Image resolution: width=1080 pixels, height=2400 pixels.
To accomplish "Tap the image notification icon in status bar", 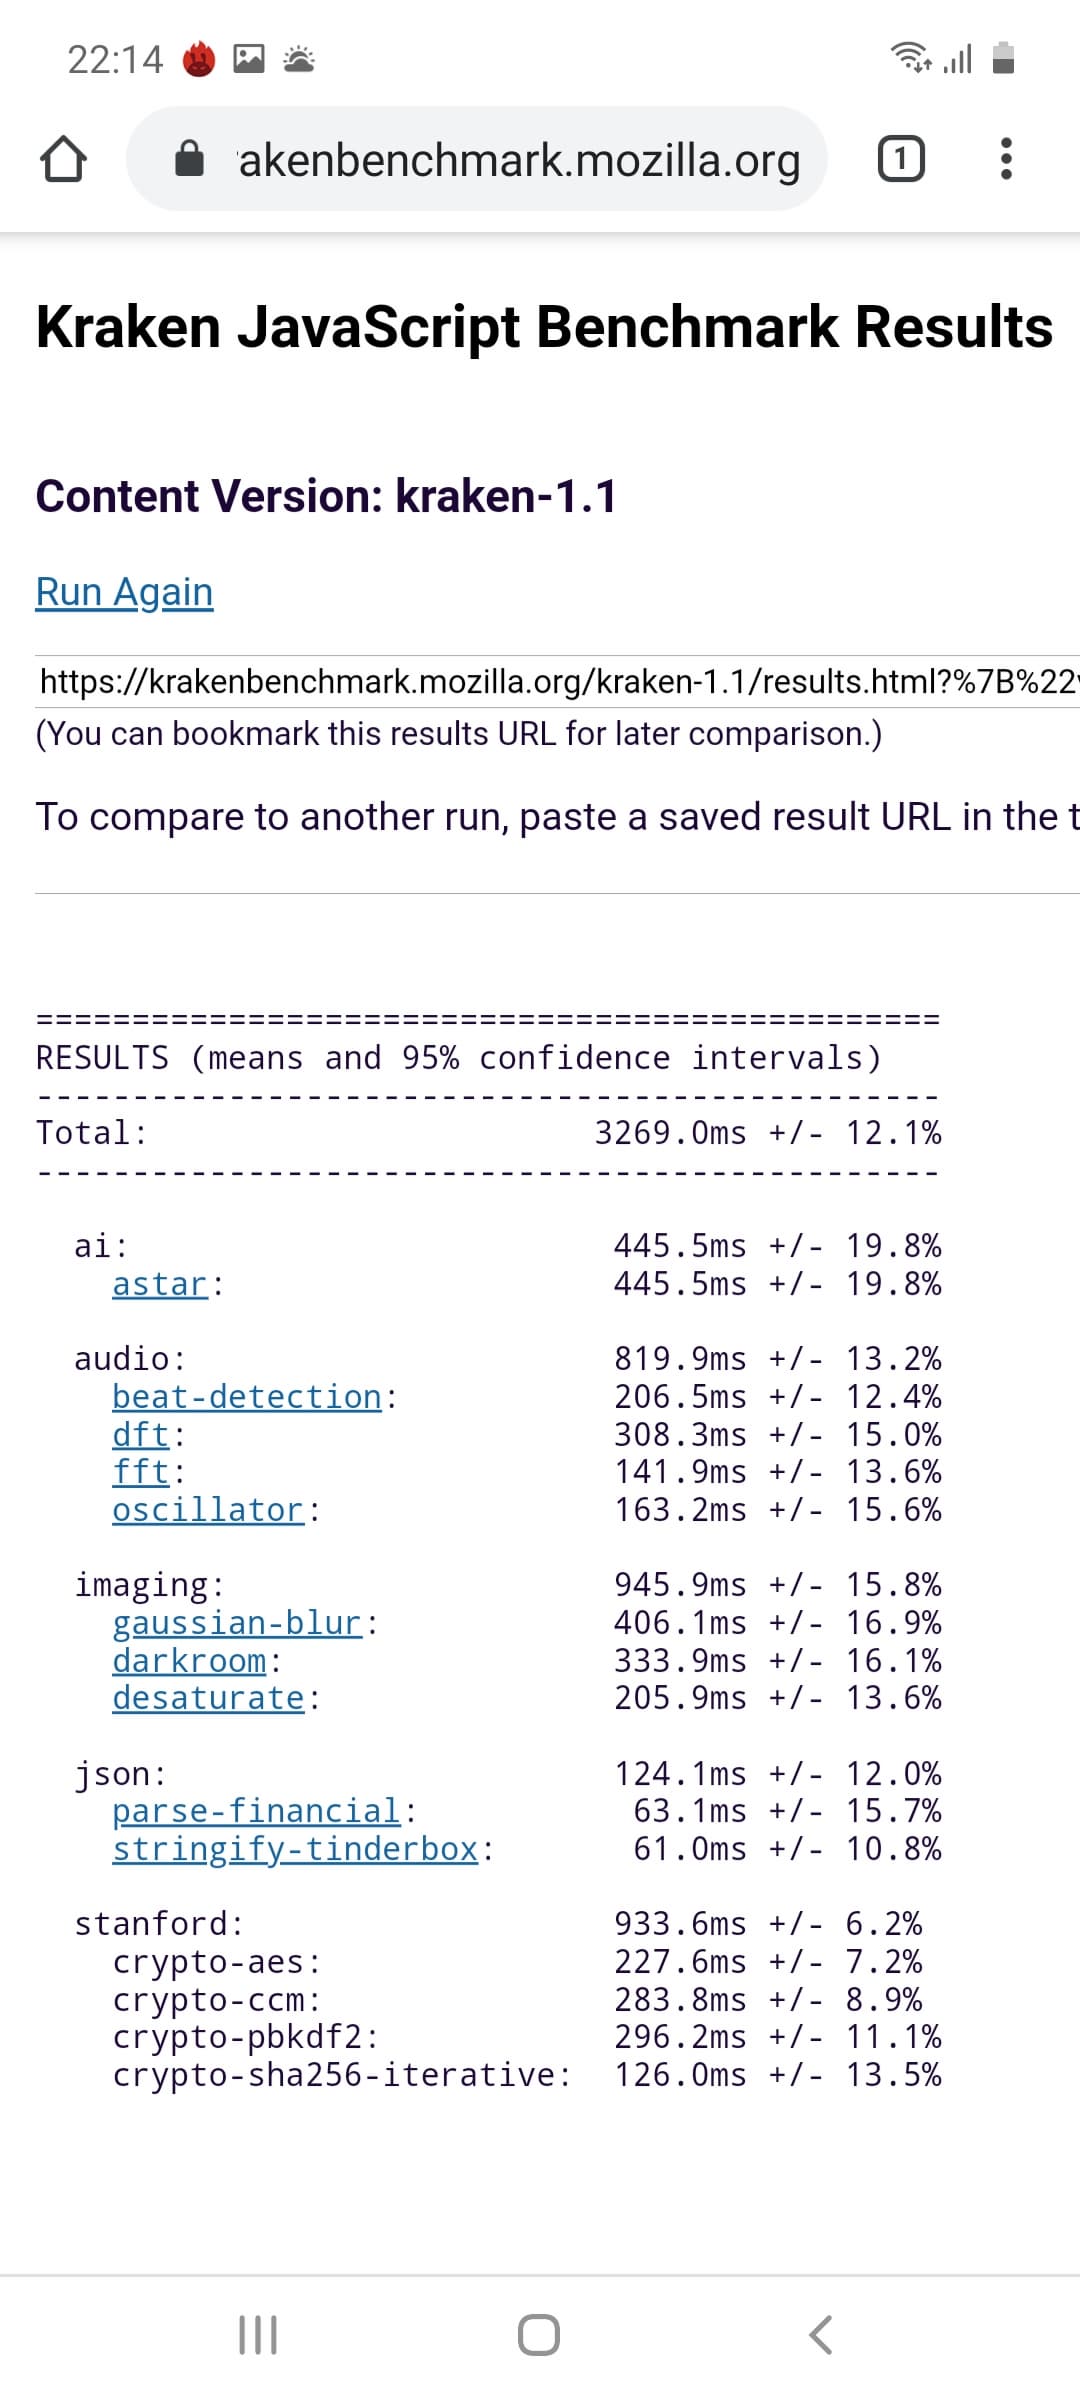I will [x=249, y=60].
